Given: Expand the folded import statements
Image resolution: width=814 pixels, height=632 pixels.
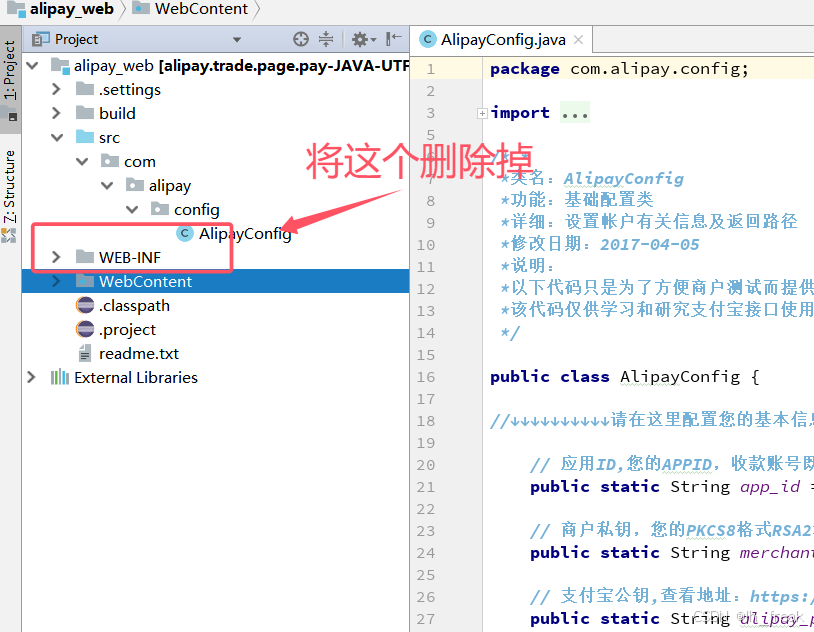Looking at the screenshot, I should tap(482, 113).
